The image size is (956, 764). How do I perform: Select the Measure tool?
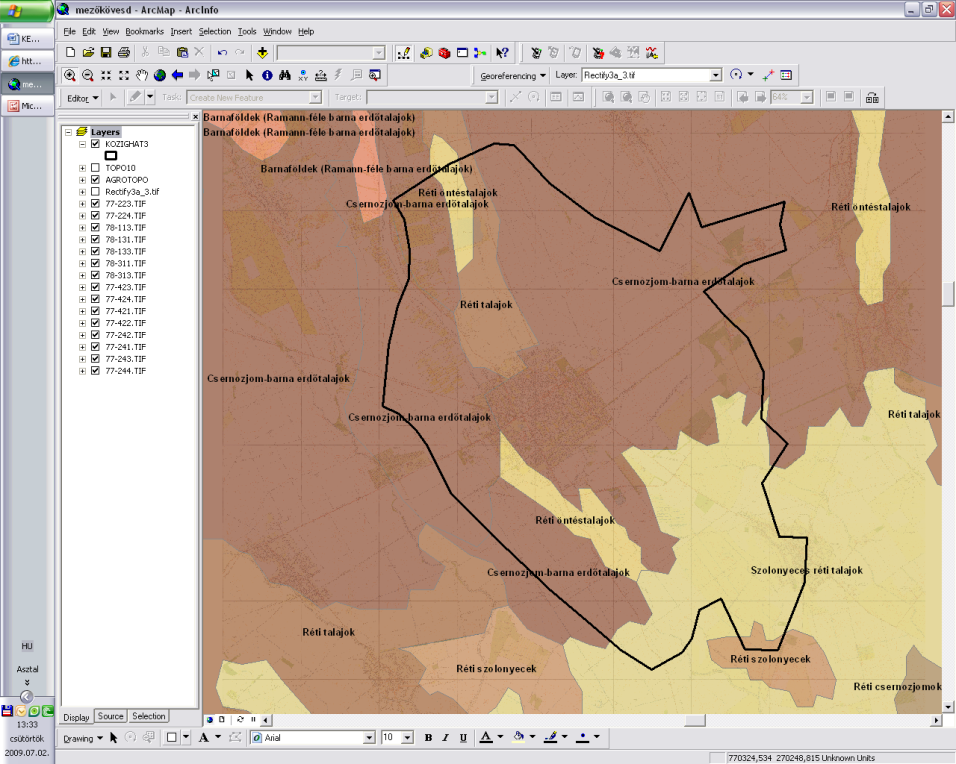(321, 75)
